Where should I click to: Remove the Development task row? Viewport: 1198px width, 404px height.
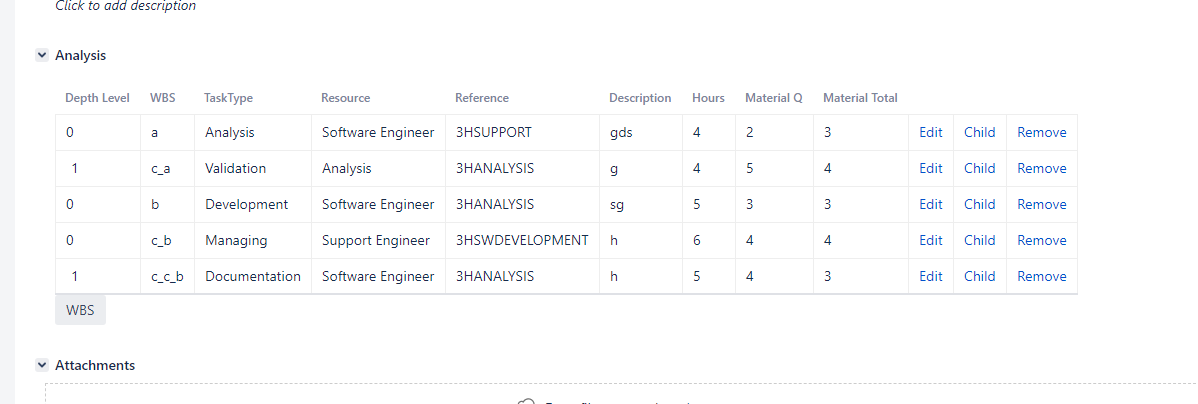pyautogui.click(x=1041, y=204)
